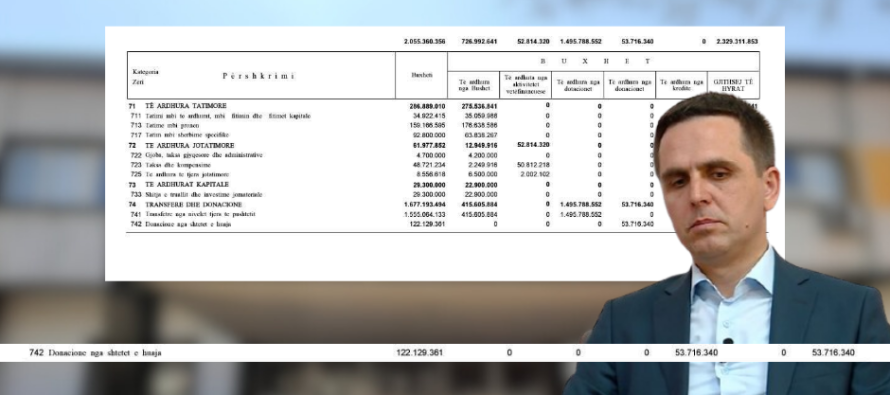This screenshot has width=890, height=395.
Task: Click value 4.700.000 in row 722
Action: pos(430,155)
